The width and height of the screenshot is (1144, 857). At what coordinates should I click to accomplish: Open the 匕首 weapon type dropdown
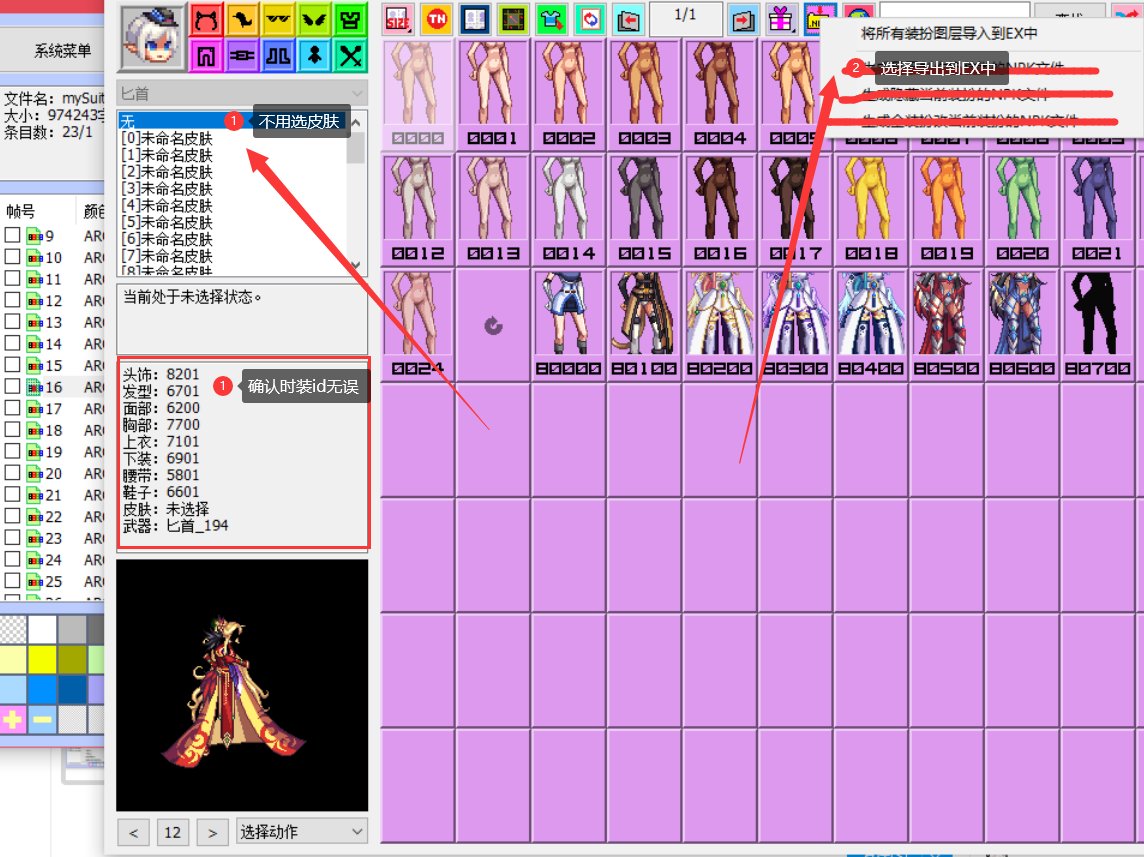(x=241, y=93)
